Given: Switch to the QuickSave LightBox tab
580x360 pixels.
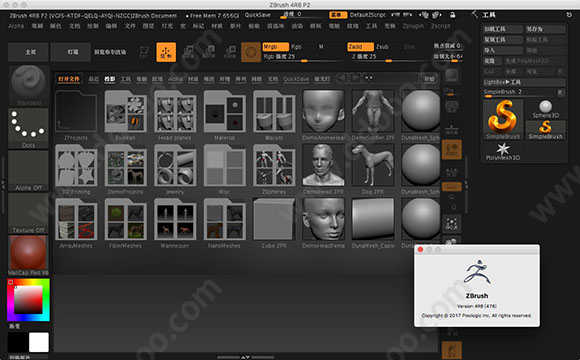Looking at the screenshot, I should point(296,79).
